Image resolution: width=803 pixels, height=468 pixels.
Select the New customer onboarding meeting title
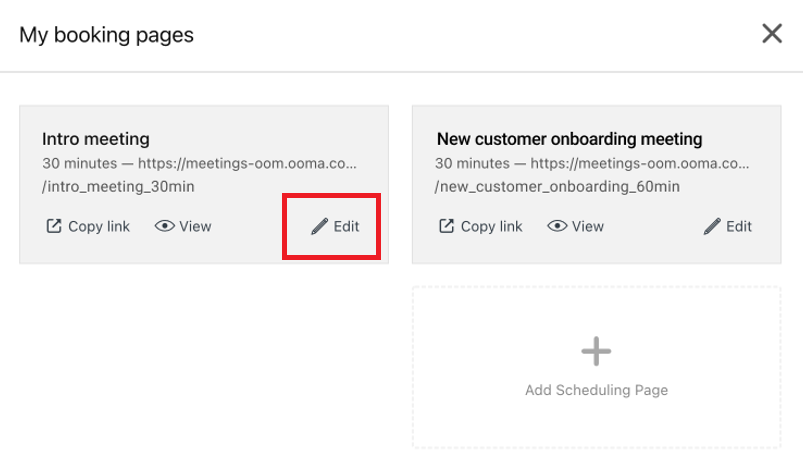tap(569, 139)
